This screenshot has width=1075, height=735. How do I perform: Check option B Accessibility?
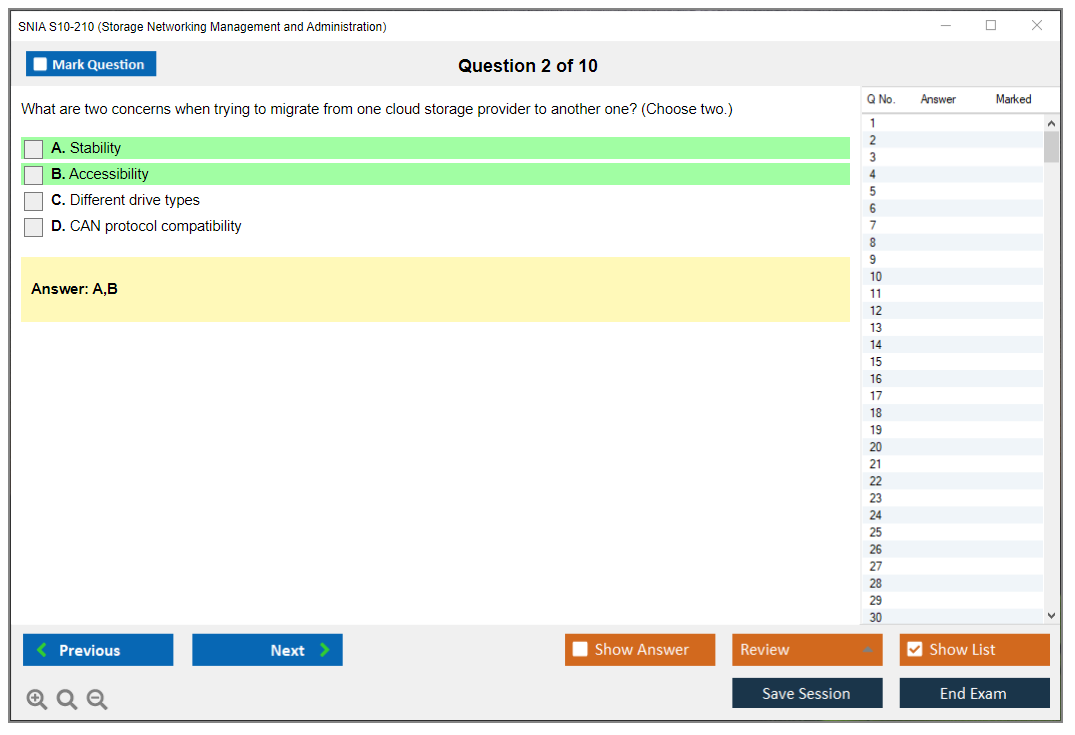pyautogui.click(x=34, y=175)
